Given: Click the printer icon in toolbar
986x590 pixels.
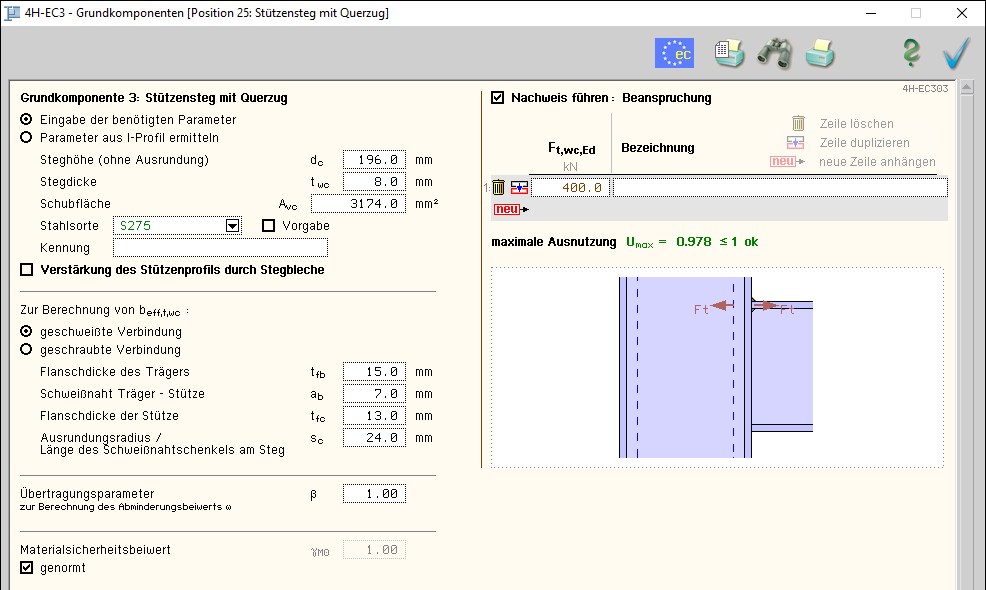Looking at the screenshot, I should 820,53.
